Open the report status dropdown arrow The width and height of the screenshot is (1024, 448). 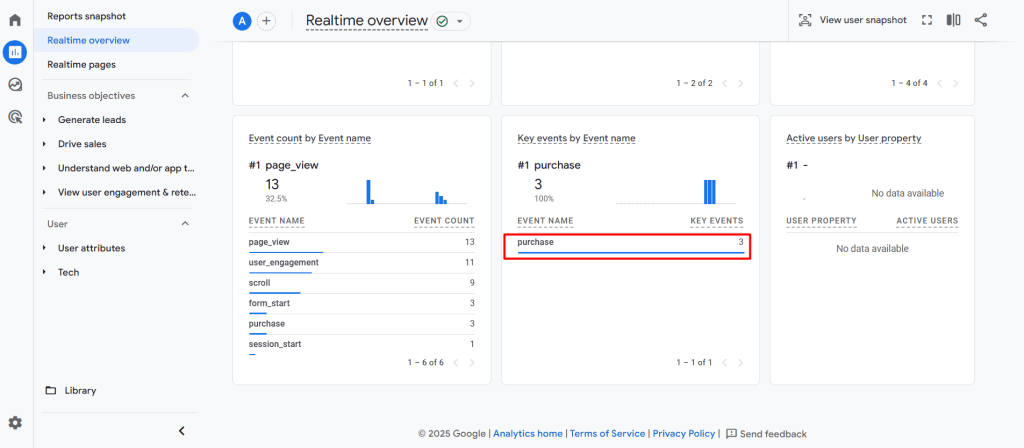click(x=460, y=22)
